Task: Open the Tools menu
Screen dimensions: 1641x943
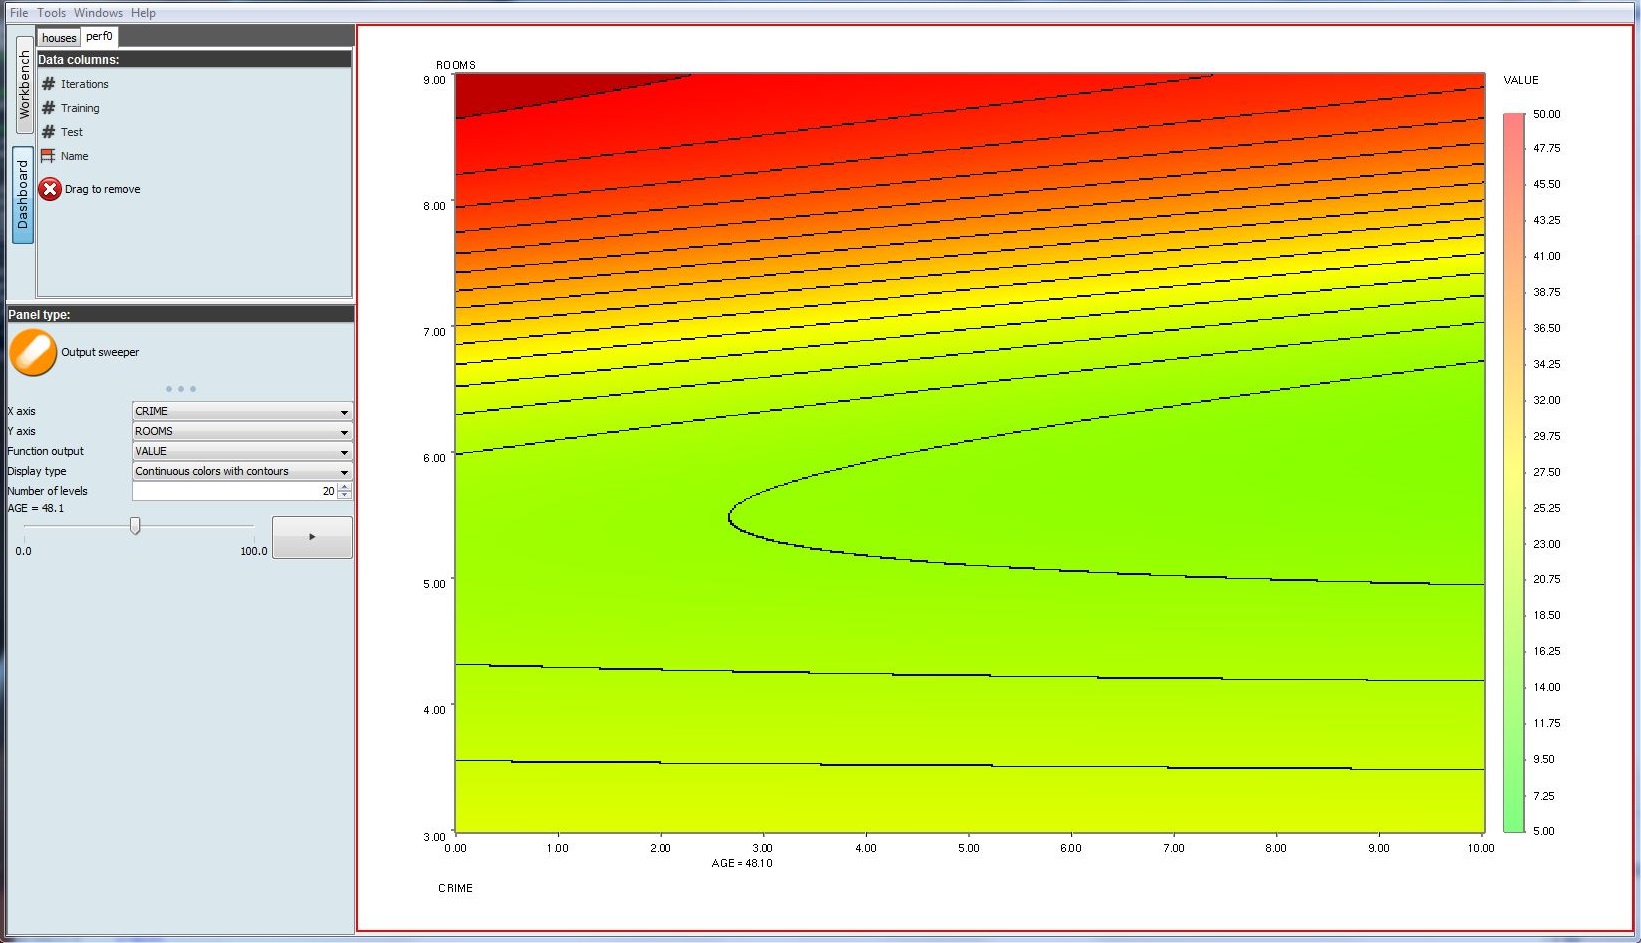Action: 50,12
